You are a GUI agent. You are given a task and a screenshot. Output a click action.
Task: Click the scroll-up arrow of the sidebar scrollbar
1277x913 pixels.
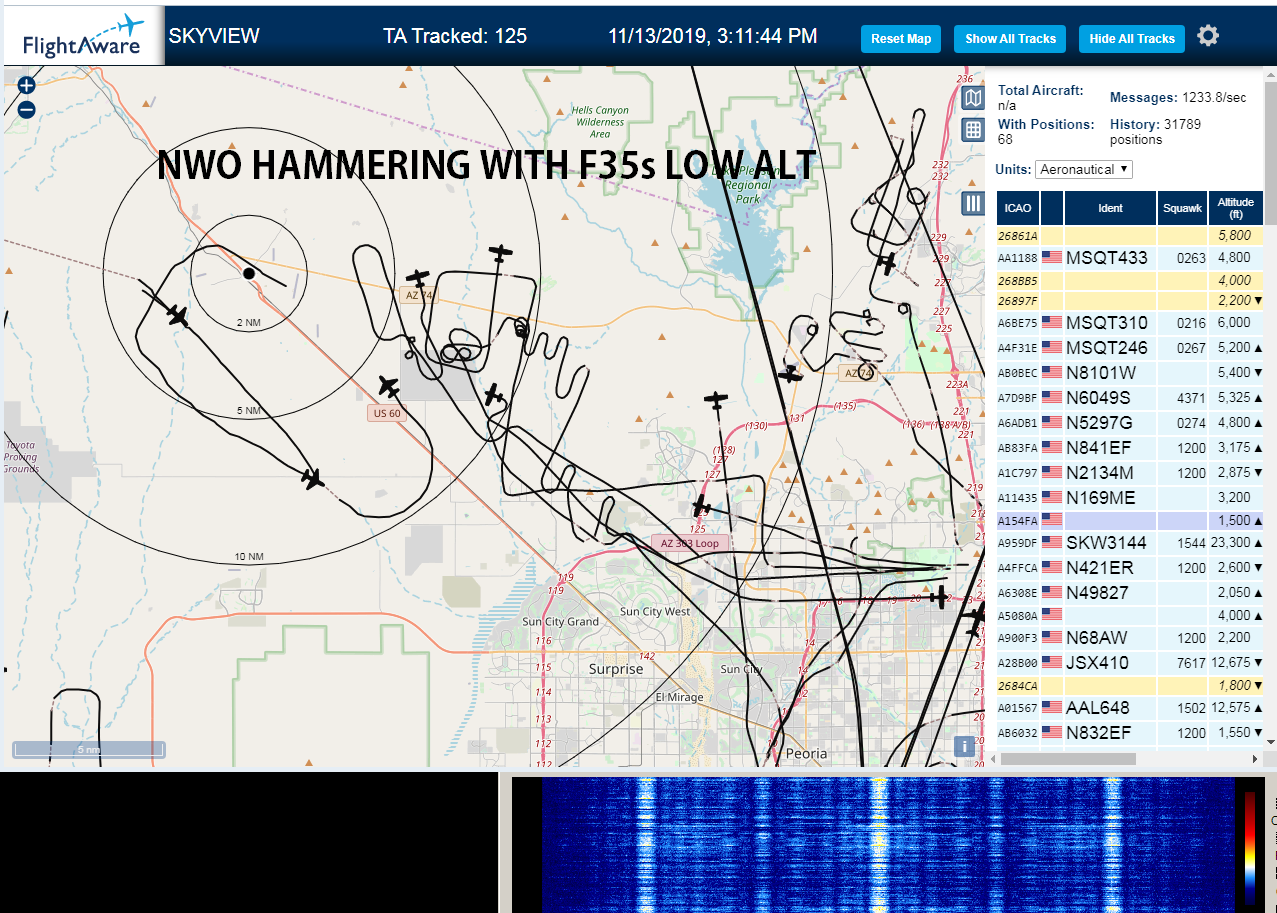pos(1271,74)
